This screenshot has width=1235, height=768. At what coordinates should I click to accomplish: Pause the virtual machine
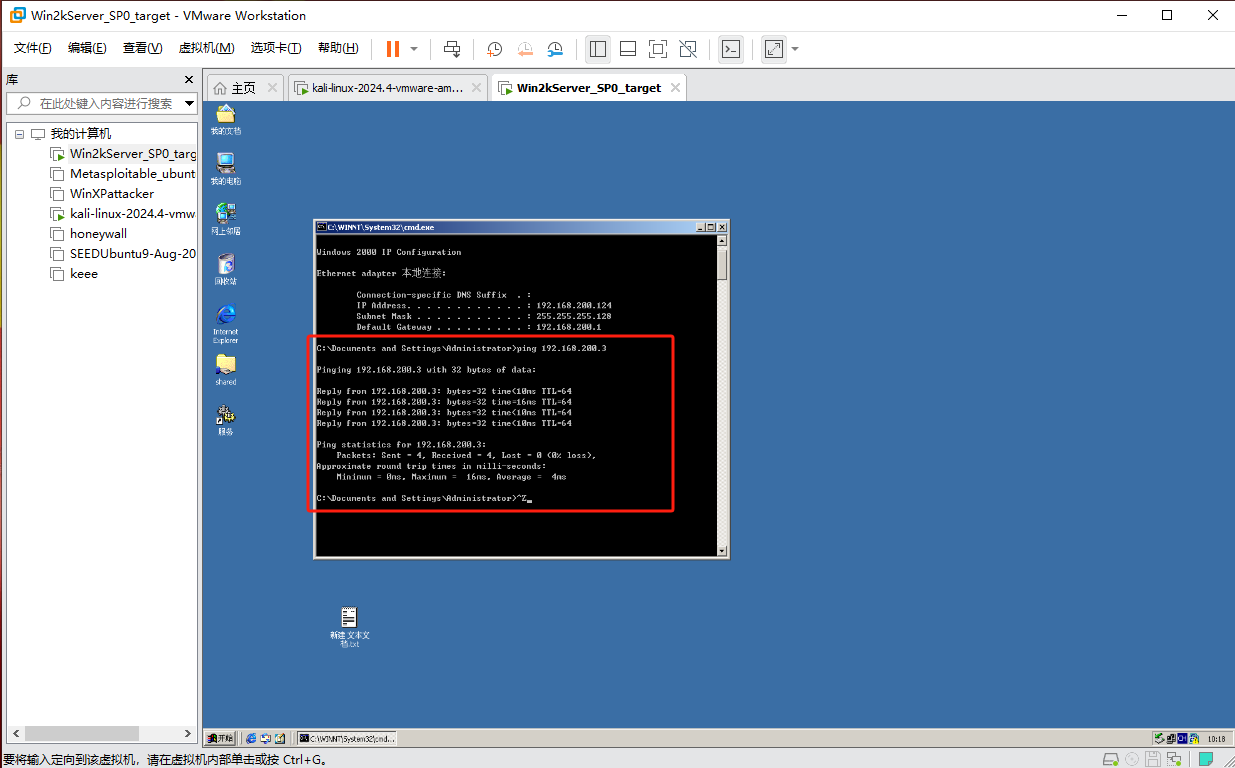click(x=393, y=48)
